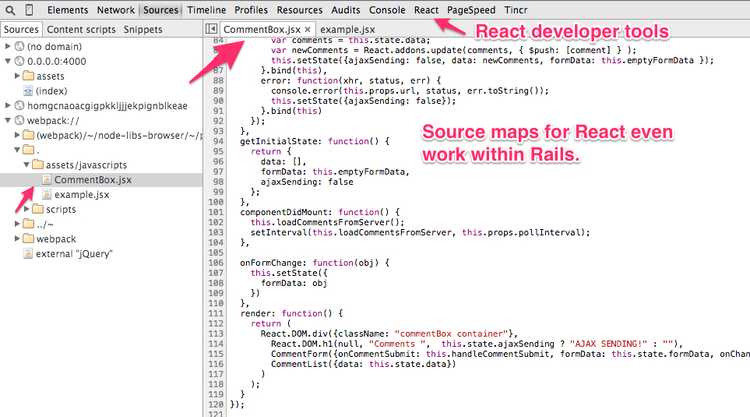Click the search magnifier icon in DevTools

coord(9,10)
